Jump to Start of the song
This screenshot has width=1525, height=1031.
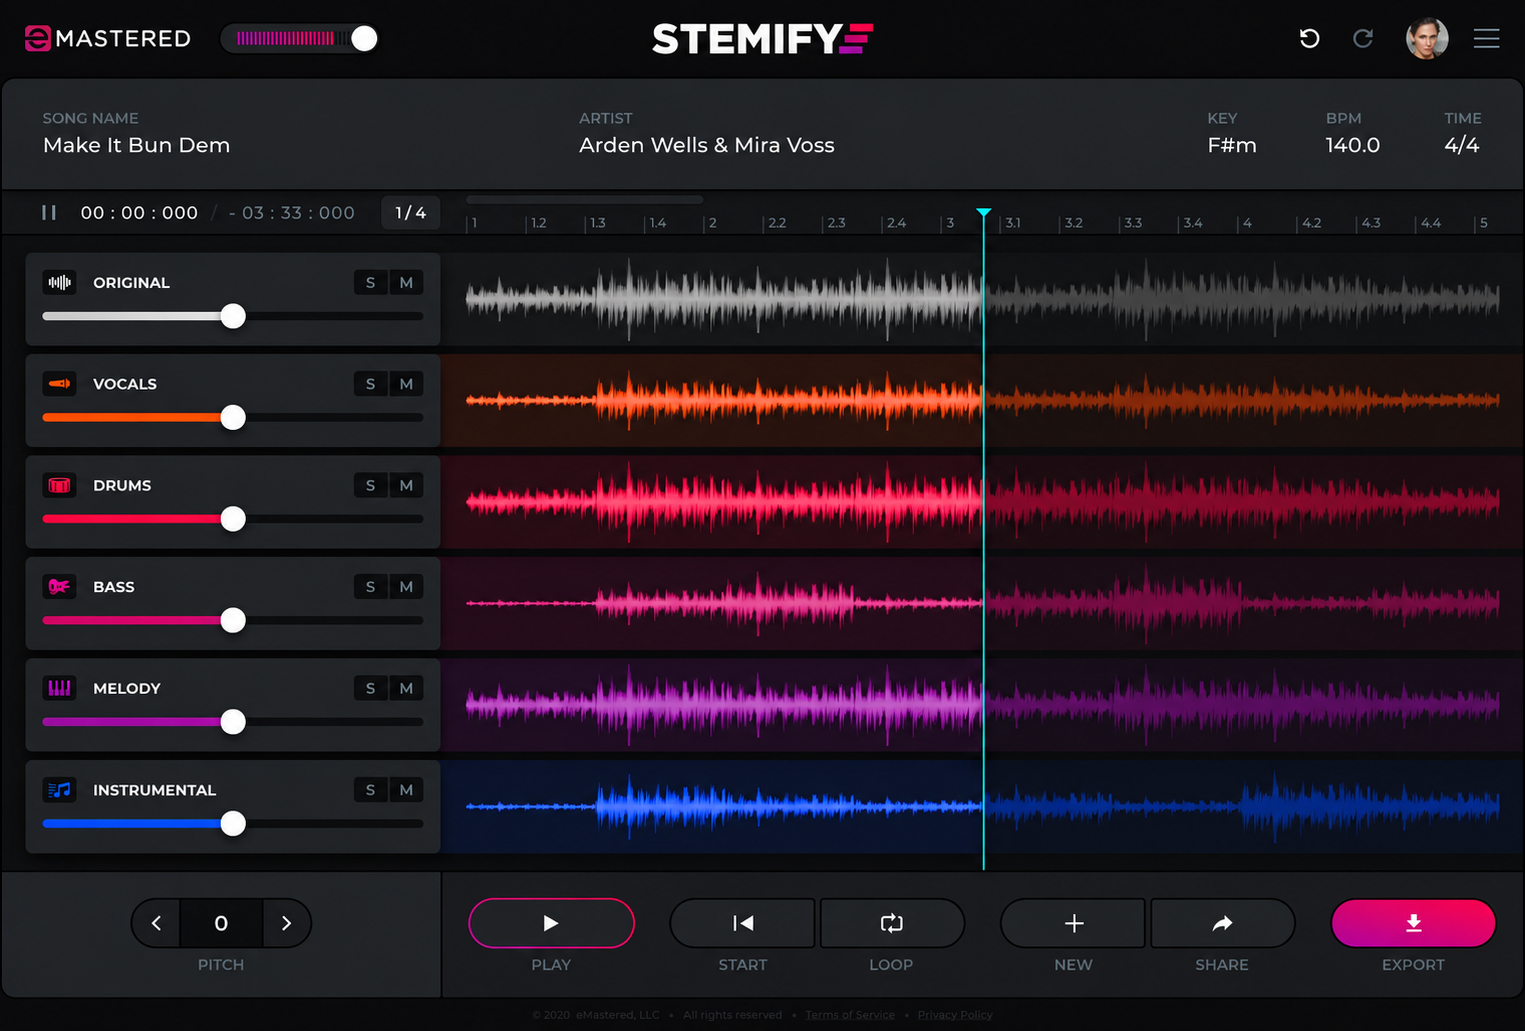pyautogui.click(x=743, y=923)
